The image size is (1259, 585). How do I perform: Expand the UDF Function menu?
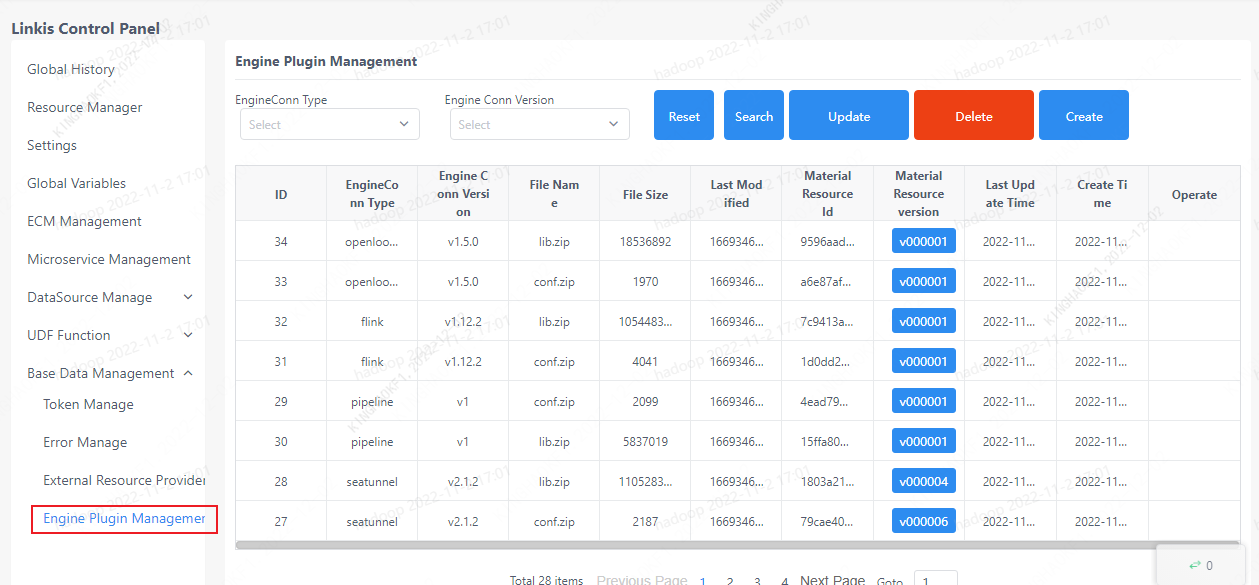coord(68,334)
